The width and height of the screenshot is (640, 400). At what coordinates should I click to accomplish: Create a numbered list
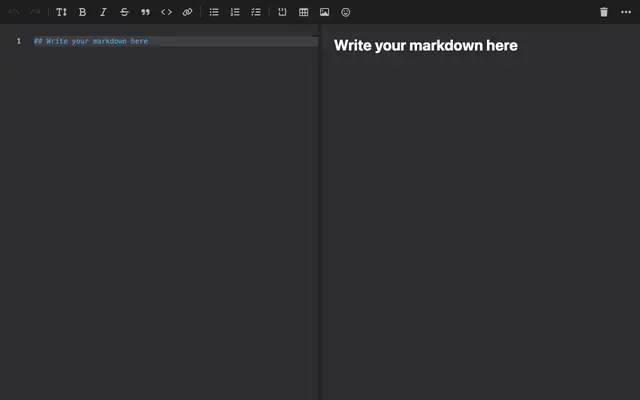(235, 12)
